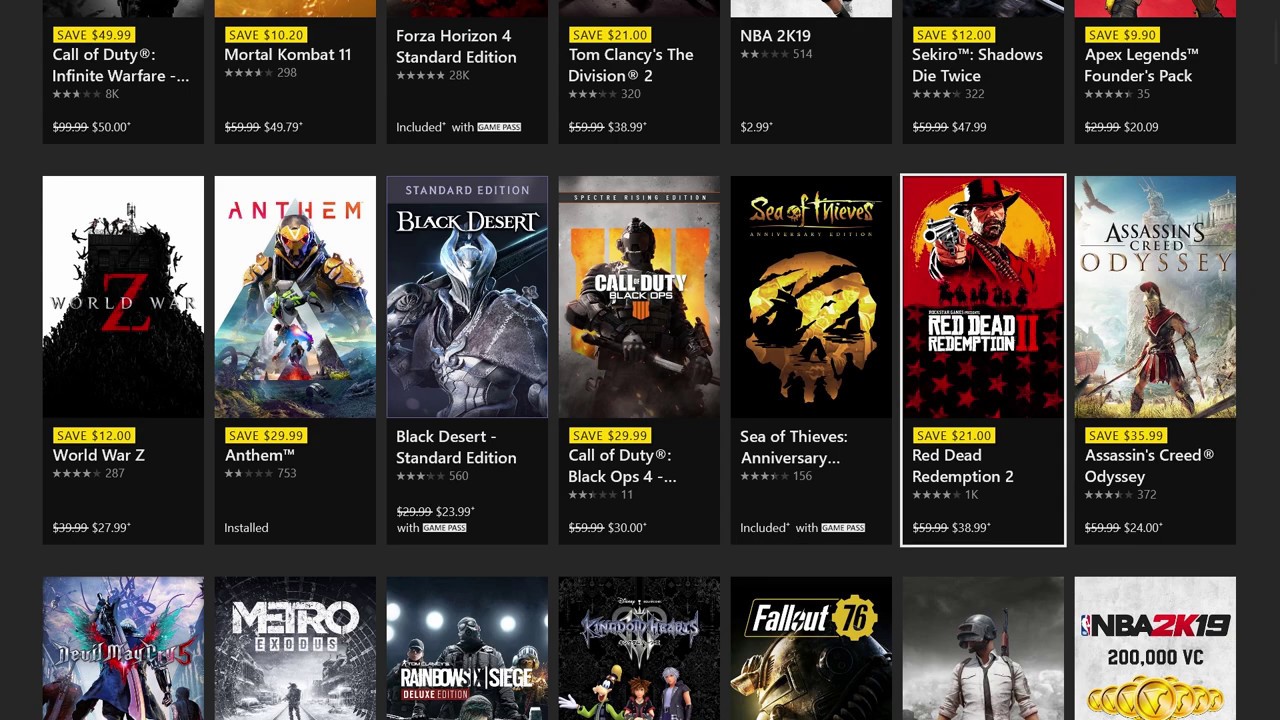Open Sea of Thieves: Anniversary title text
The image size is (1280, 720).
pyautogui.click(x=793, y=447)
